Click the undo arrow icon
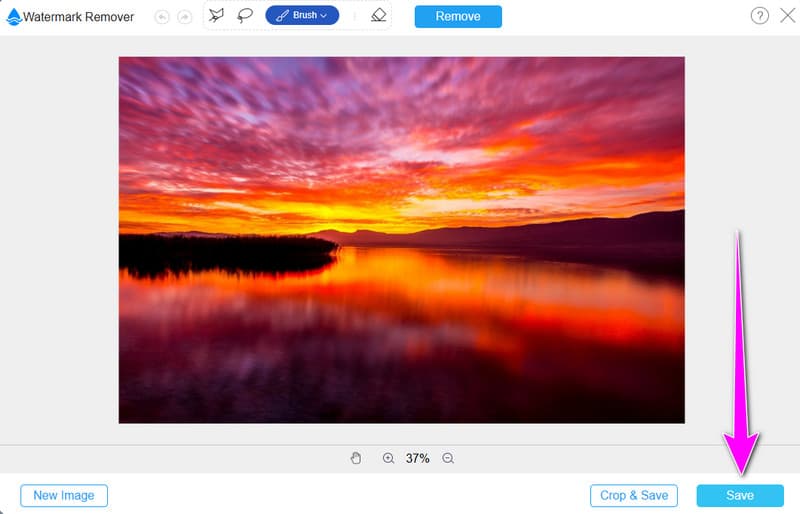The height and width of the screenshot is (514, 800). [161, 17]
